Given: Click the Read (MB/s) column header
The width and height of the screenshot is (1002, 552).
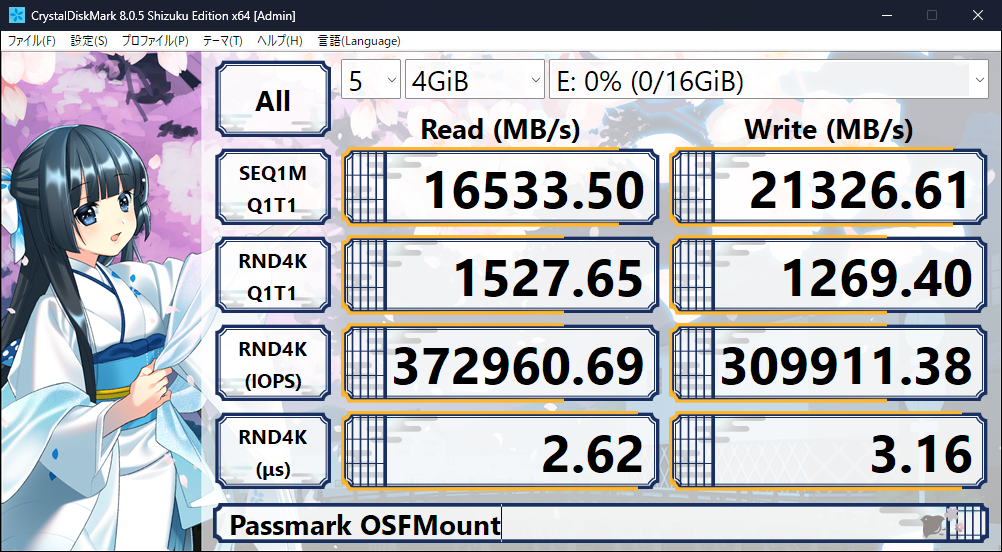Looking at the screenshot, I should 500,130.
